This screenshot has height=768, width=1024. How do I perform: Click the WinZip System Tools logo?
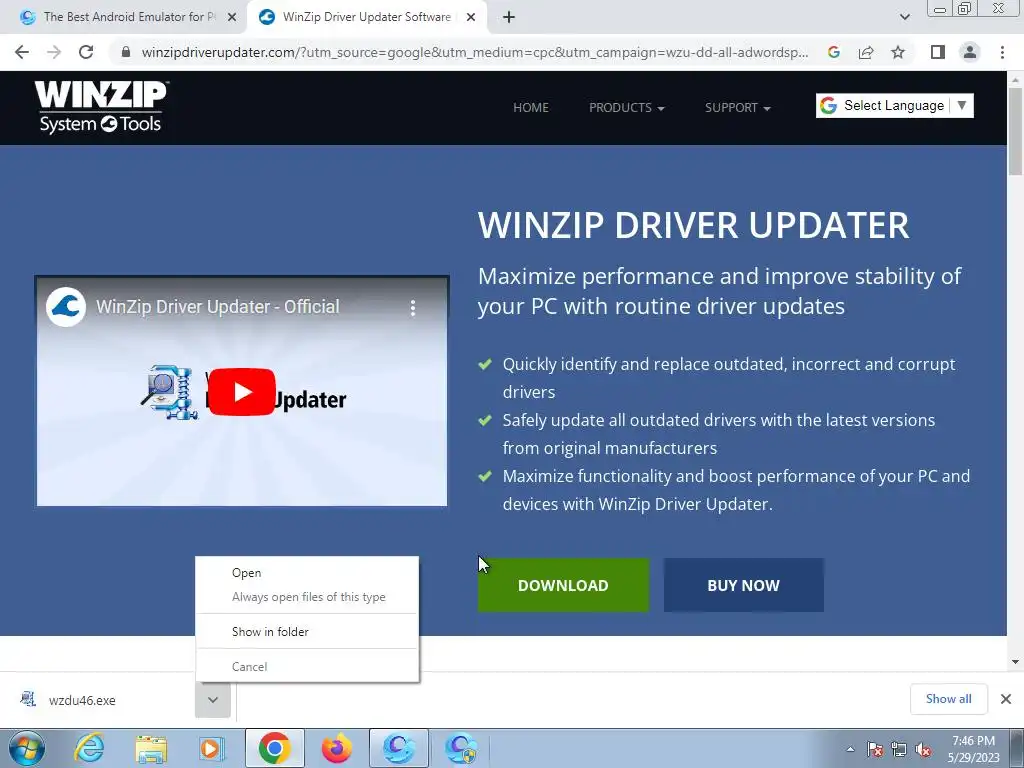tap(101, 107)
